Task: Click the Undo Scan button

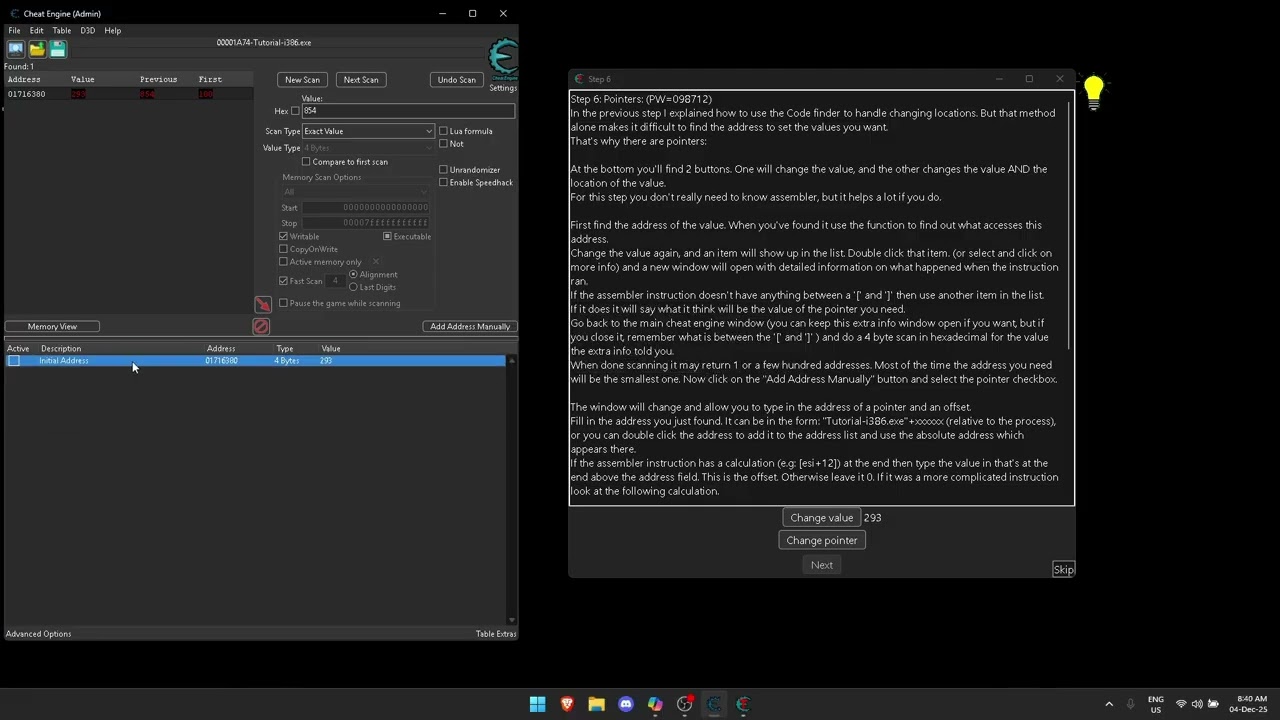Action: [456, 80]
